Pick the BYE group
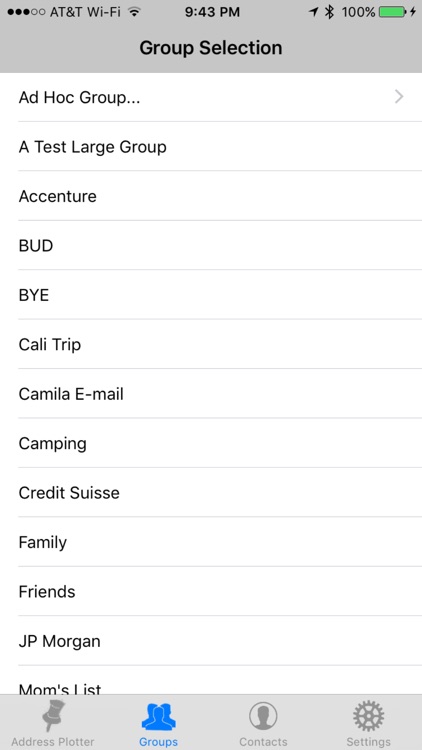 (x=211, y=295)
